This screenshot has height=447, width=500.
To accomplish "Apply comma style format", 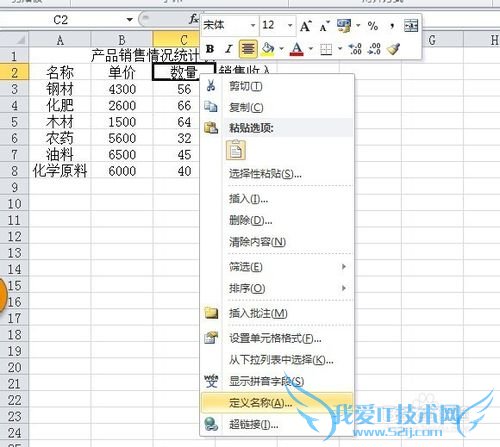I will tap(392, 26).
